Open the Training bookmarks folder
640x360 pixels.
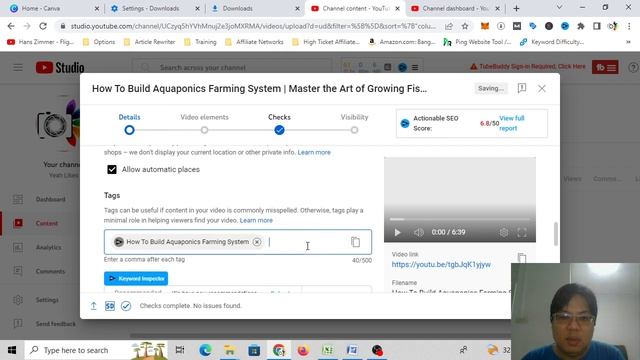tap(200, 42)
